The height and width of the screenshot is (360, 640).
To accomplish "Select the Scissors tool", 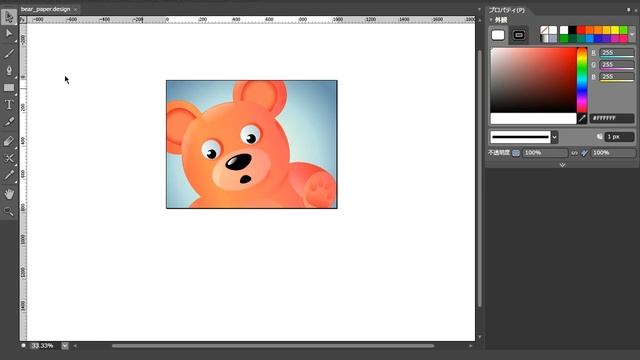I will [9, 158].
